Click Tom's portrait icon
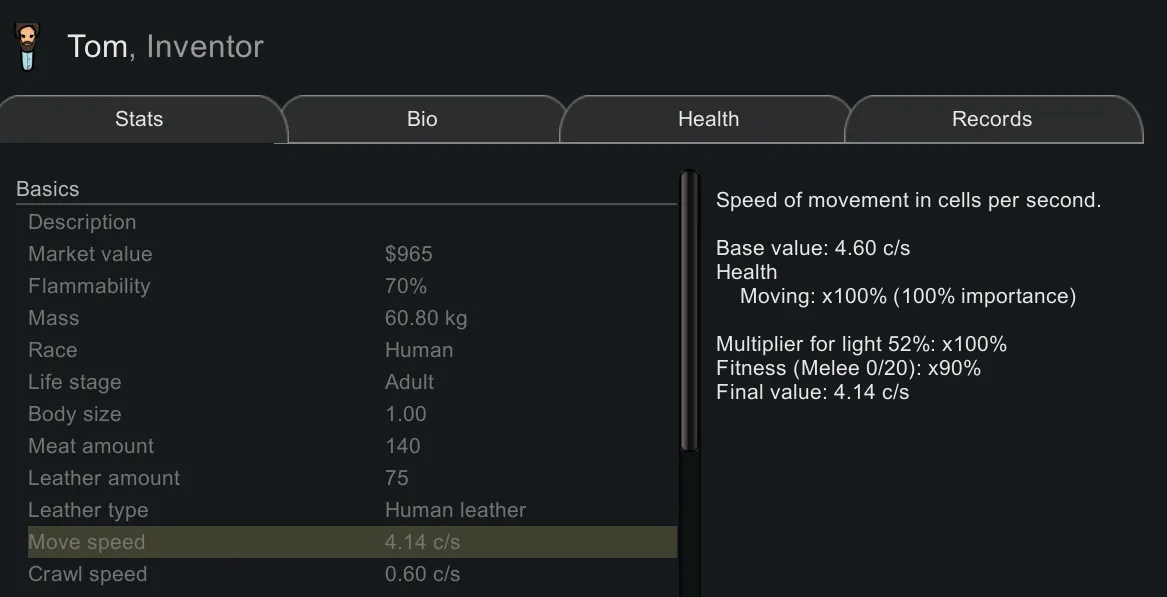 (27, 47)
